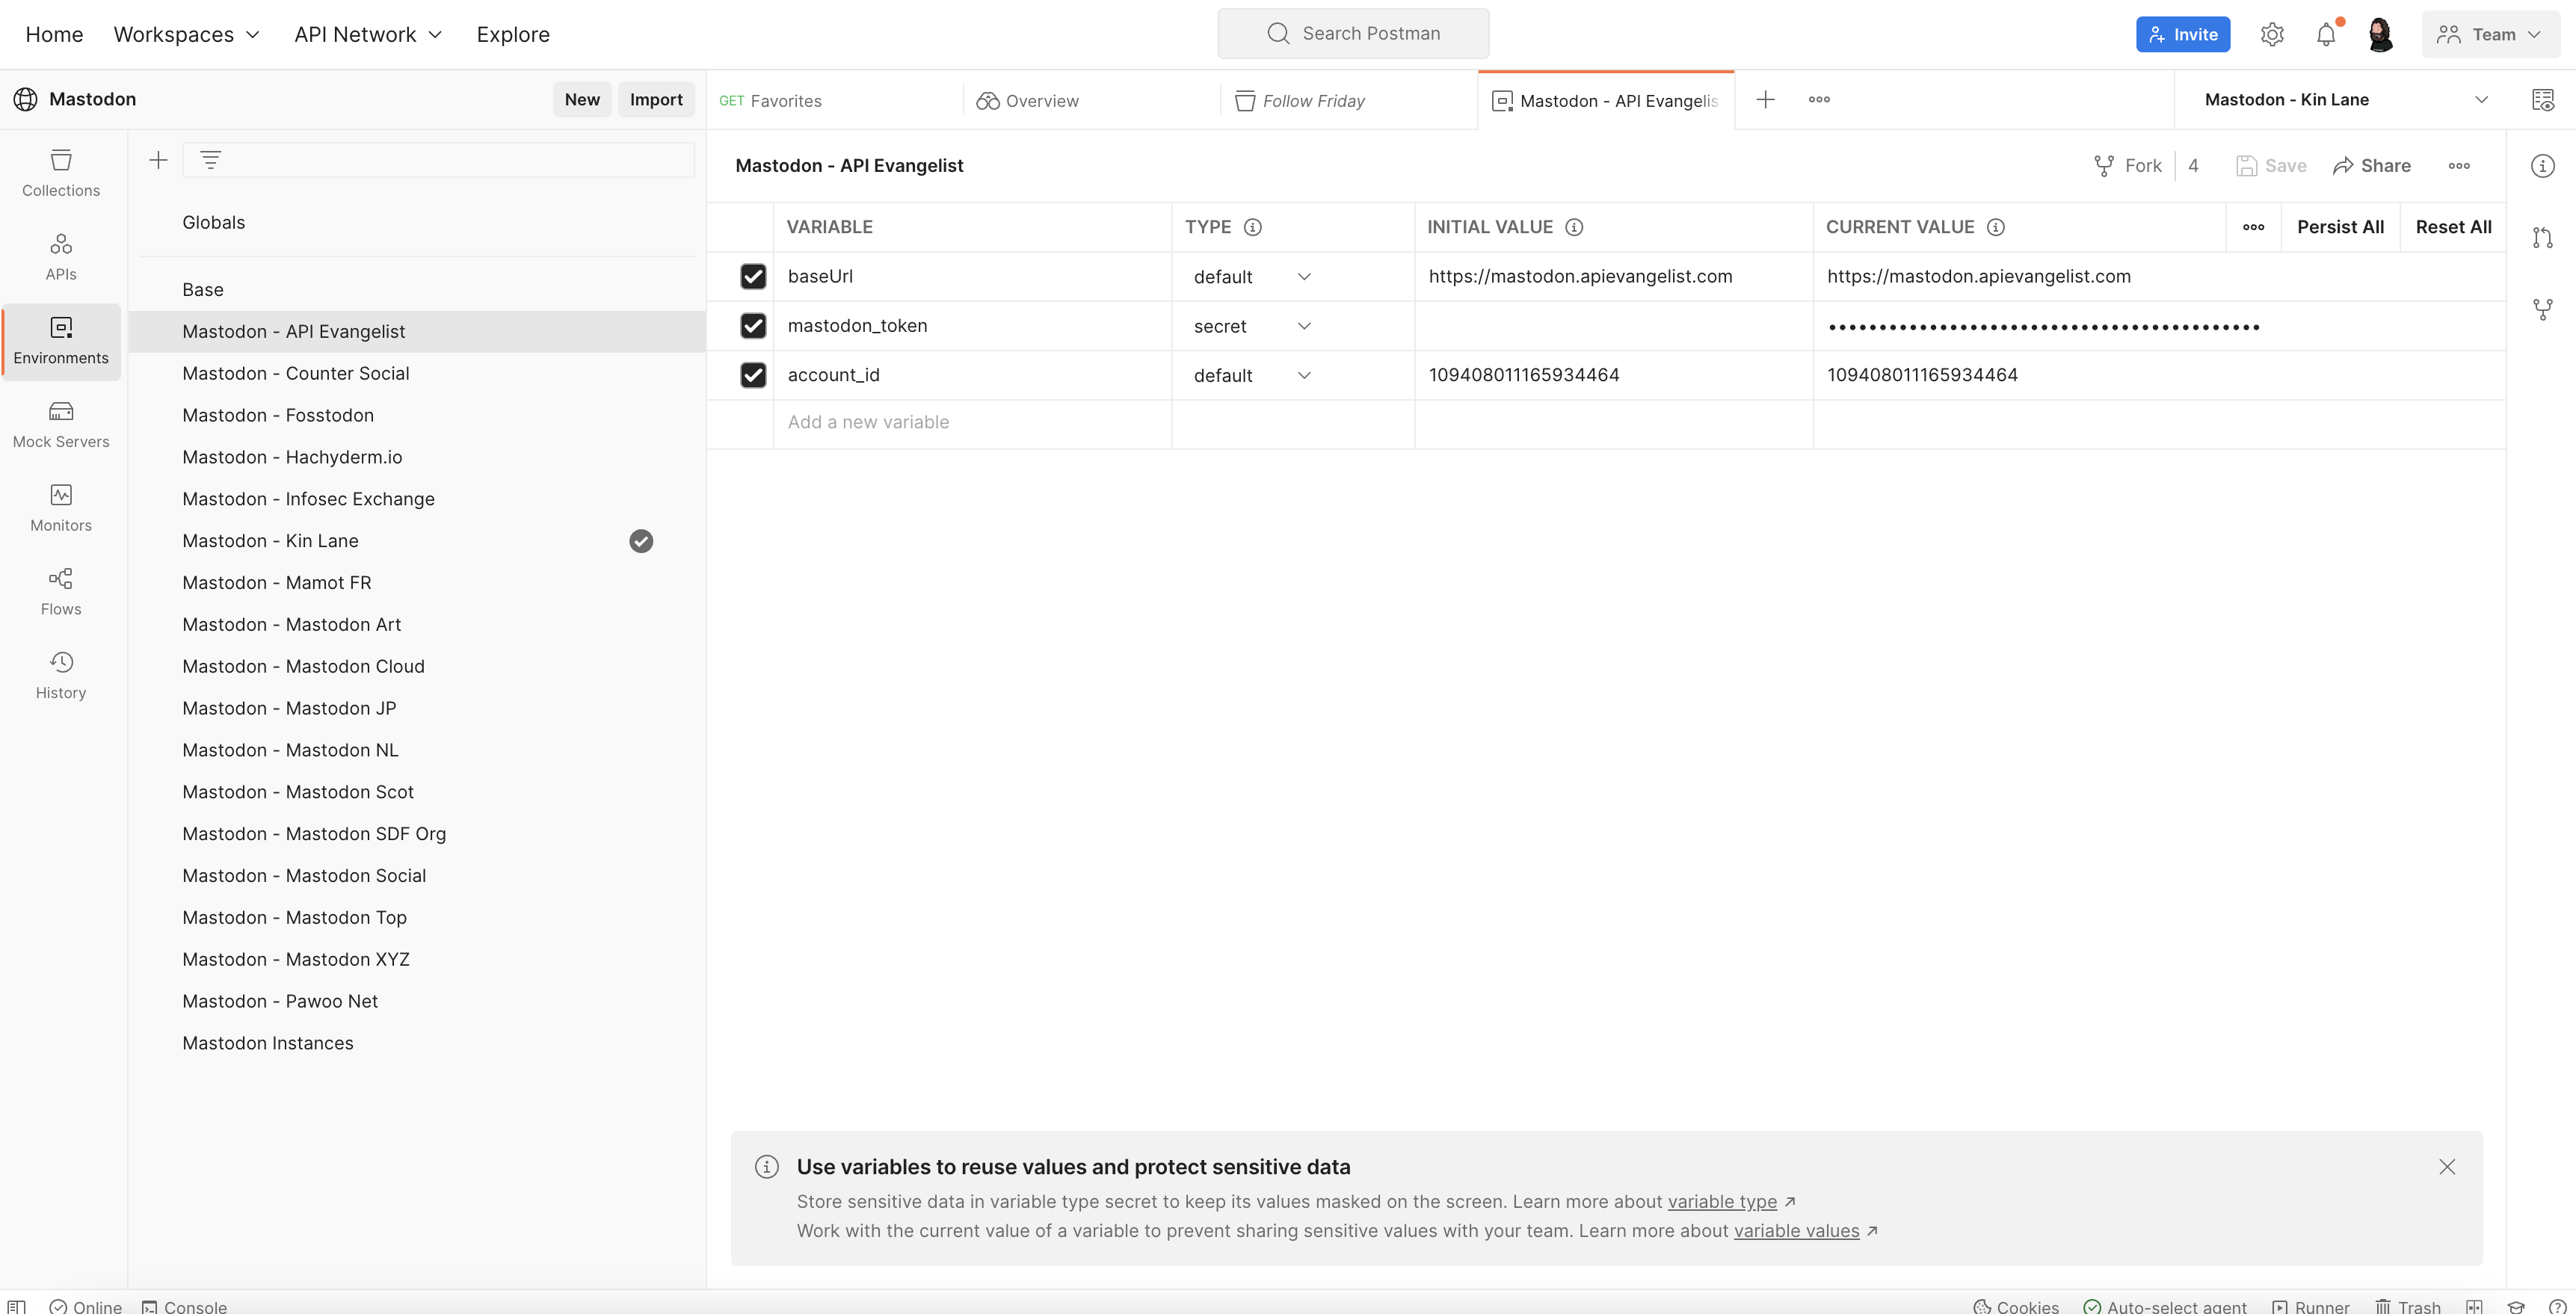2576x1314 pixels.
Task: Toggle sidebar visibility in status bar
Action: tap(16, 1307)
